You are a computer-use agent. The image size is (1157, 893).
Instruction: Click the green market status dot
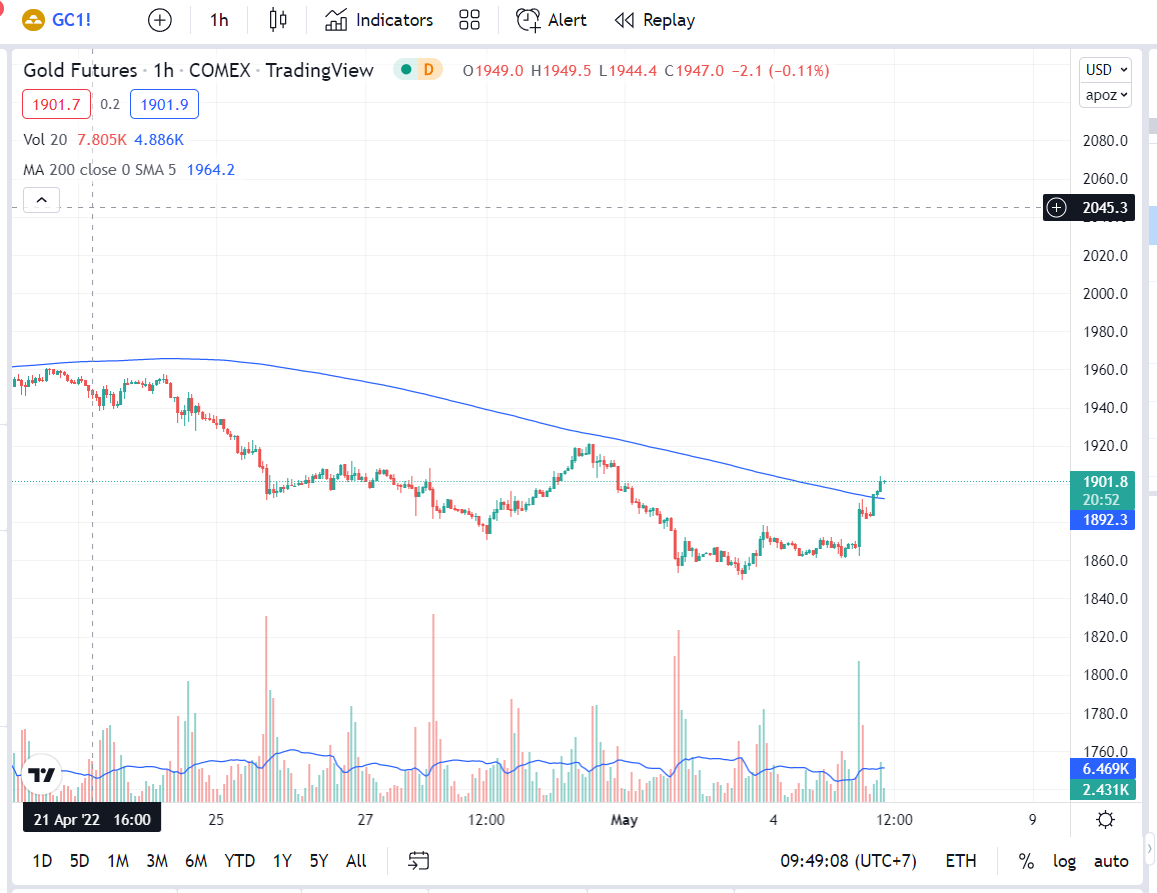pos(405,70)
